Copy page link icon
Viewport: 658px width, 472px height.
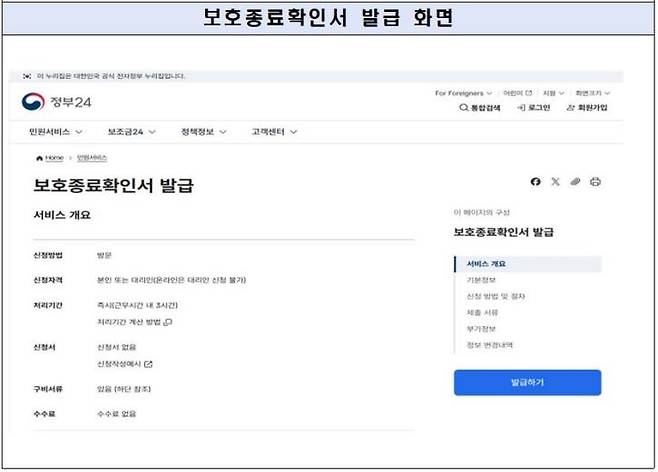[x=575, y=182]
